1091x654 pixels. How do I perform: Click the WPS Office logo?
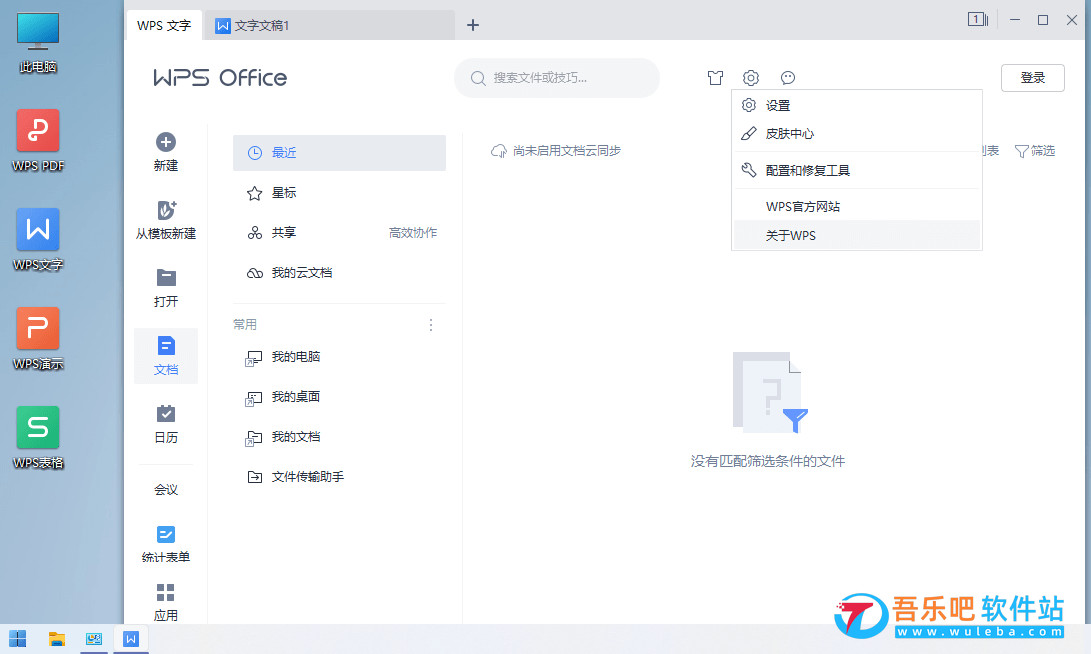pos(220,78)
